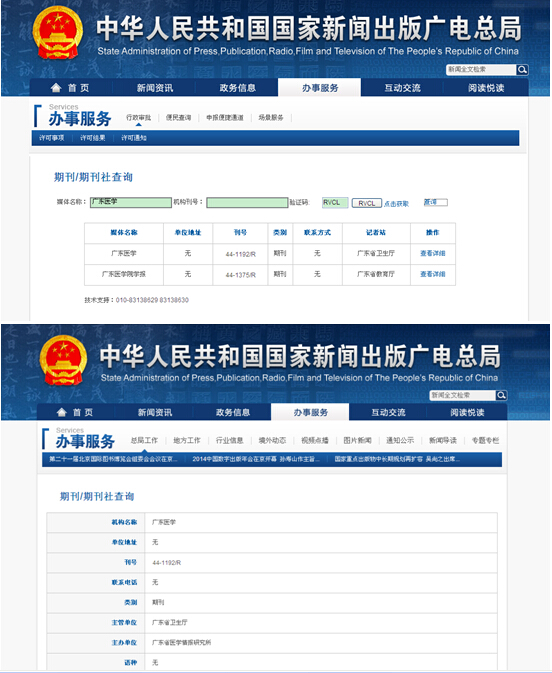The width and height of the screenshot is (552, 673).
Task: Click the 广东医学院学报 name cell in the table
Action: click(x=124, y=274)
